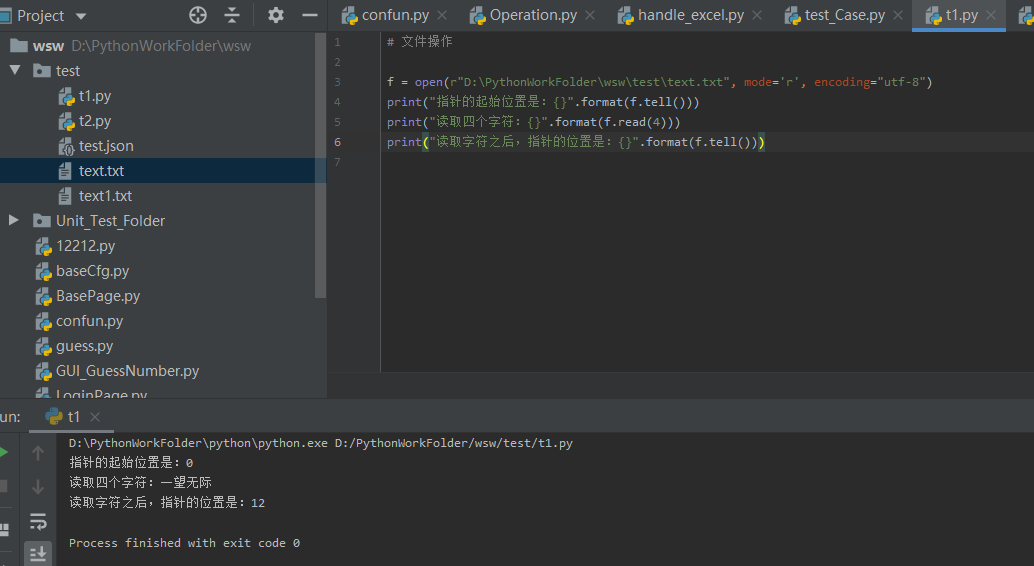Screen dimensions: 1034x566
Task: Click the output line ending in 12
Action: [x=167, y=503]
